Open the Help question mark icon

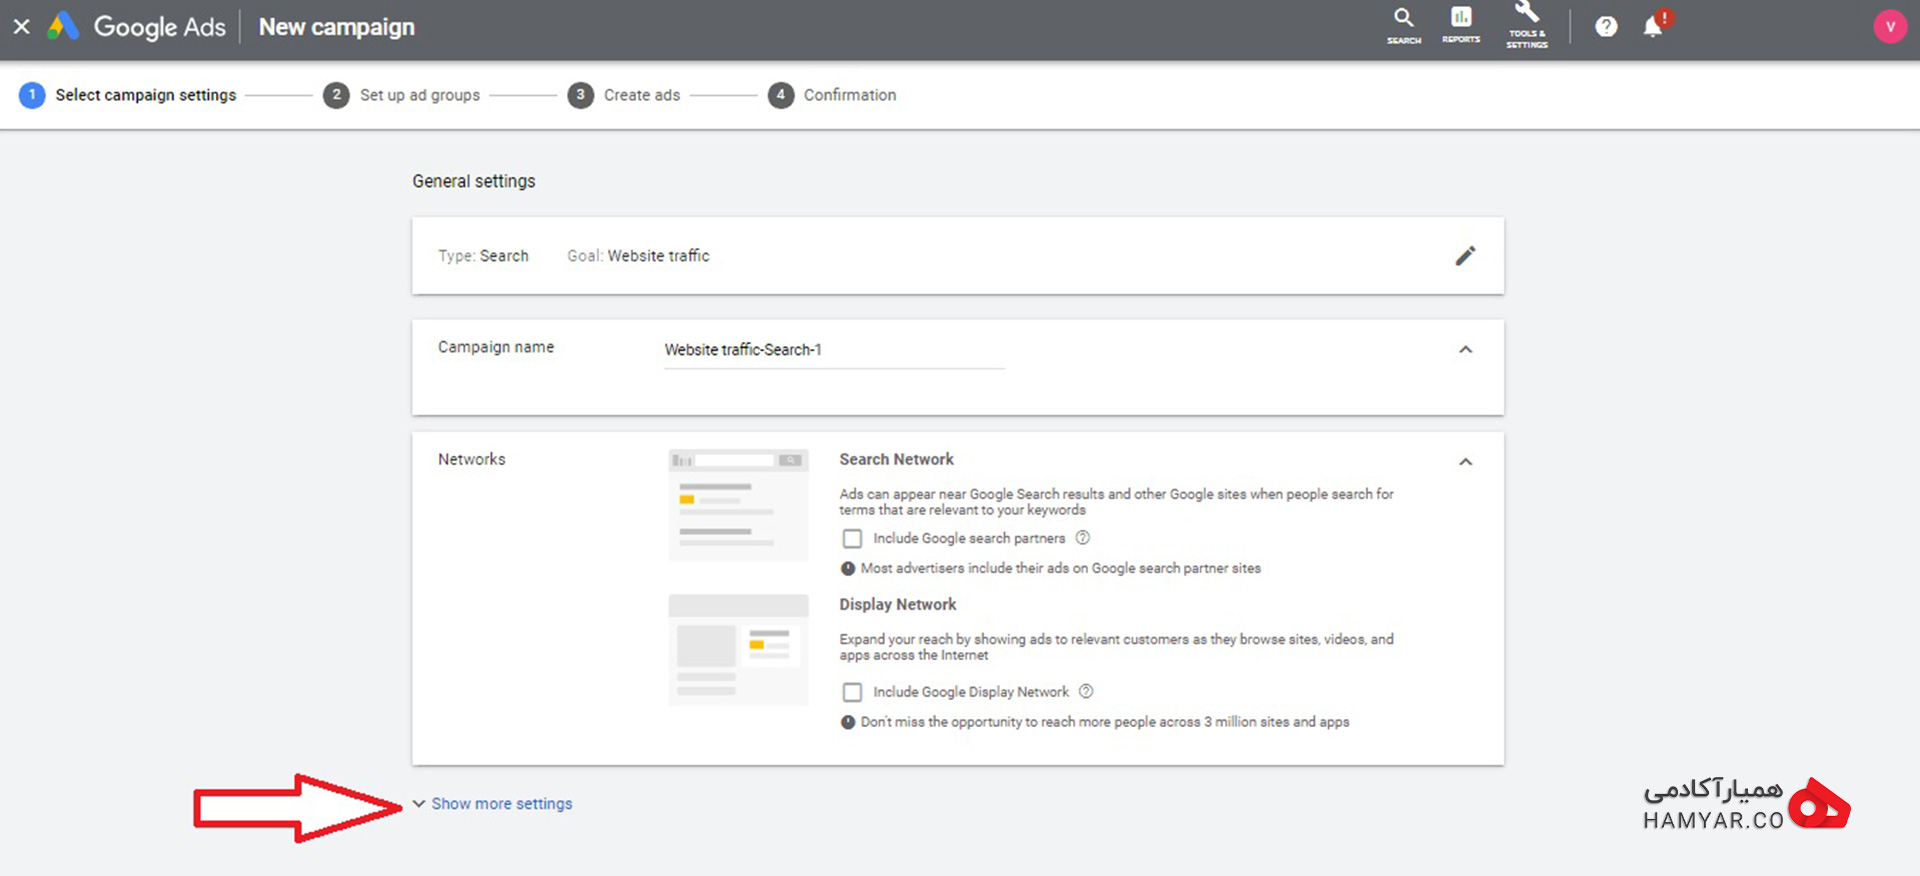click(1606, 27)
